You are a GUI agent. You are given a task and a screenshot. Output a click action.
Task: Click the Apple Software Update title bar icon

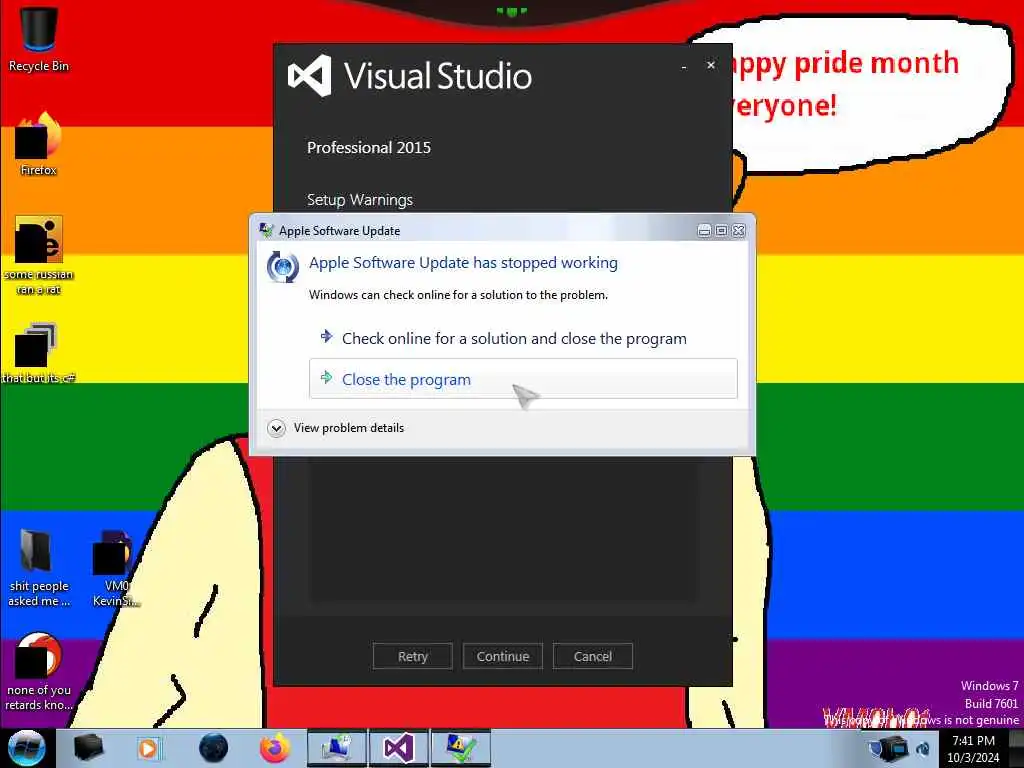point(266,230)
